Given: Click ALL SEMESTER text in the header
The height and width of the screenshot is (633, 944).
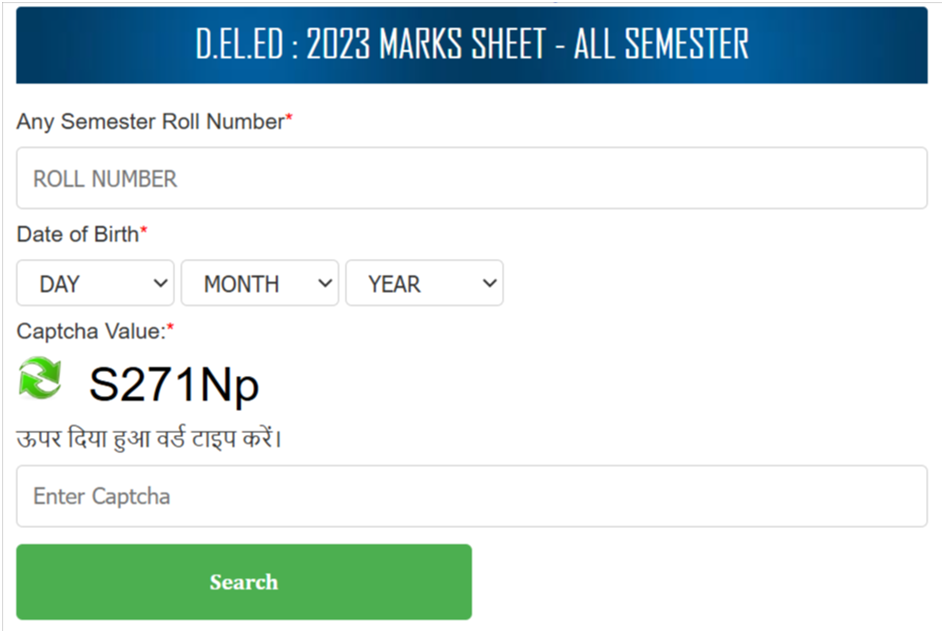Looking at the screenshot, I should click(x=661, y=44).
